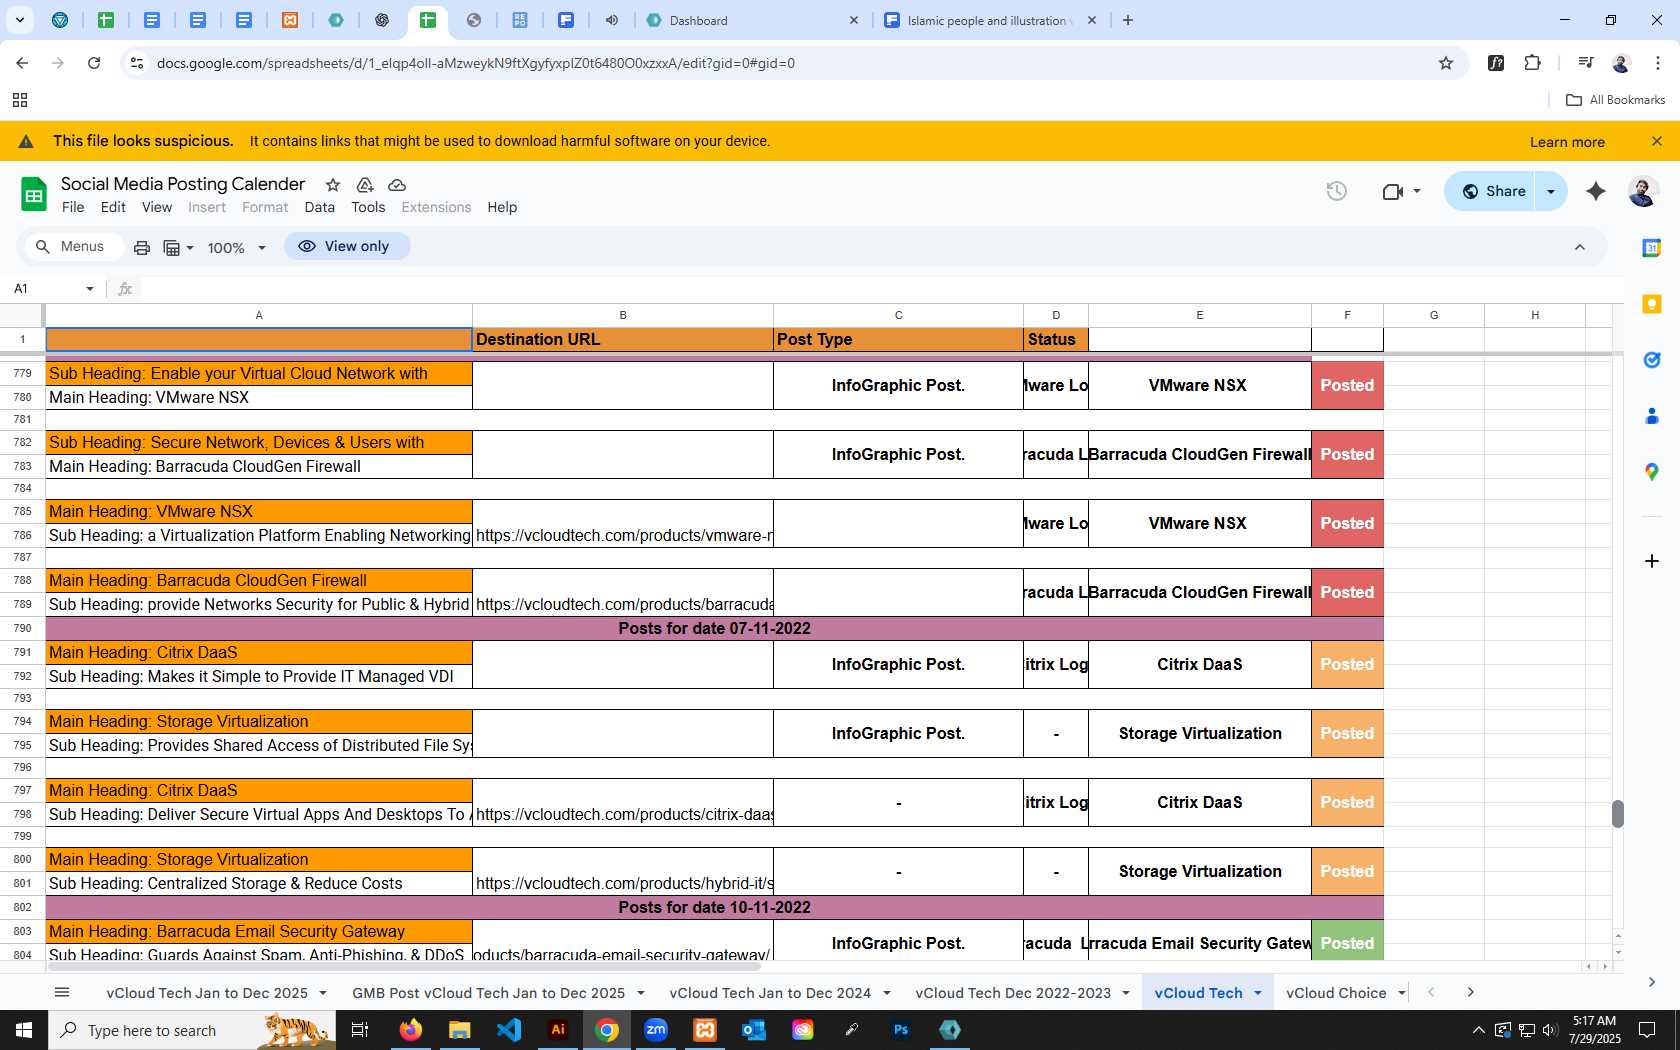Open Photoshop from the taskbar
Viewport: 1680px width, 1050px height.
pyautogui.click(x=901, y=1030)
